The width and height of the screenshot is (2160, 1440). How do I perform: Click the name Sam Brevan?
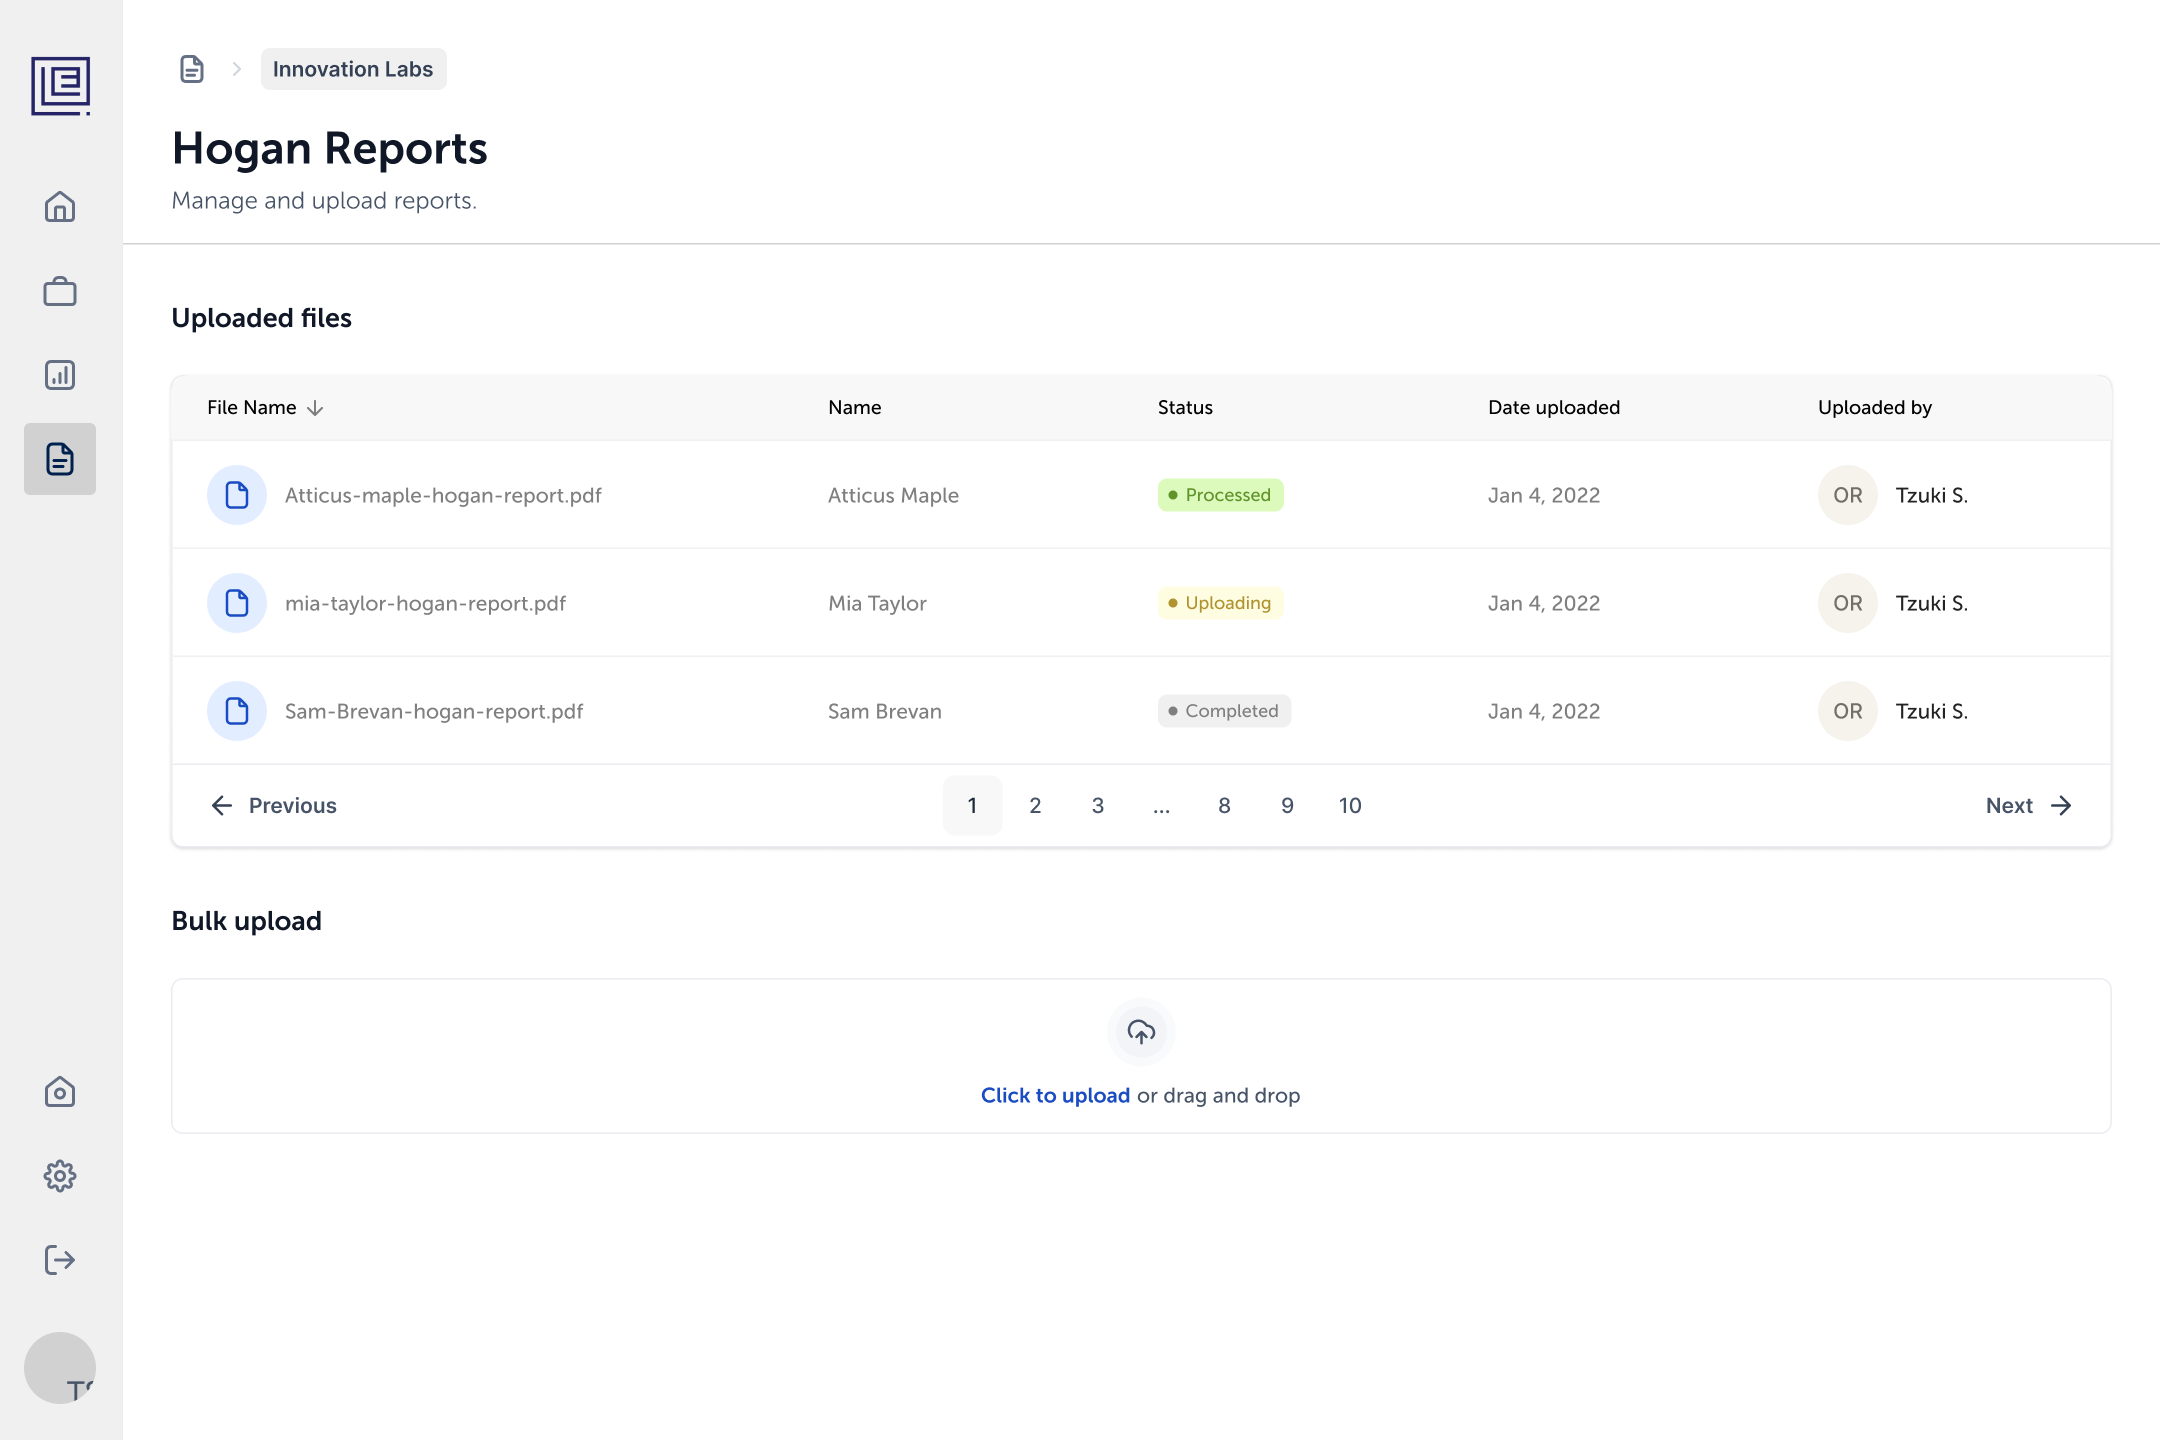(885, 712)
